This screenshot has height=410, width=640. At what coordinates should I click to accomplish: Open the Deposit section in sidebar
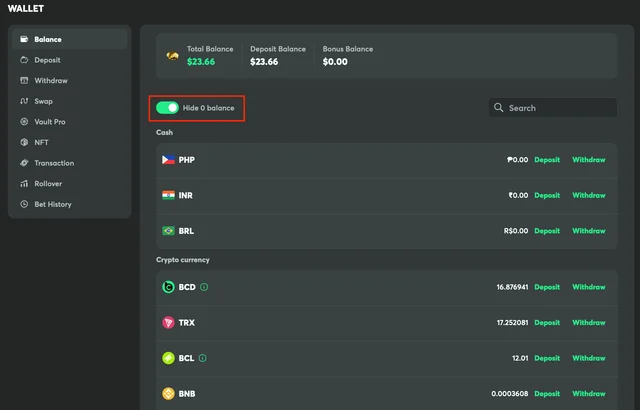click(x=69, y=60)
